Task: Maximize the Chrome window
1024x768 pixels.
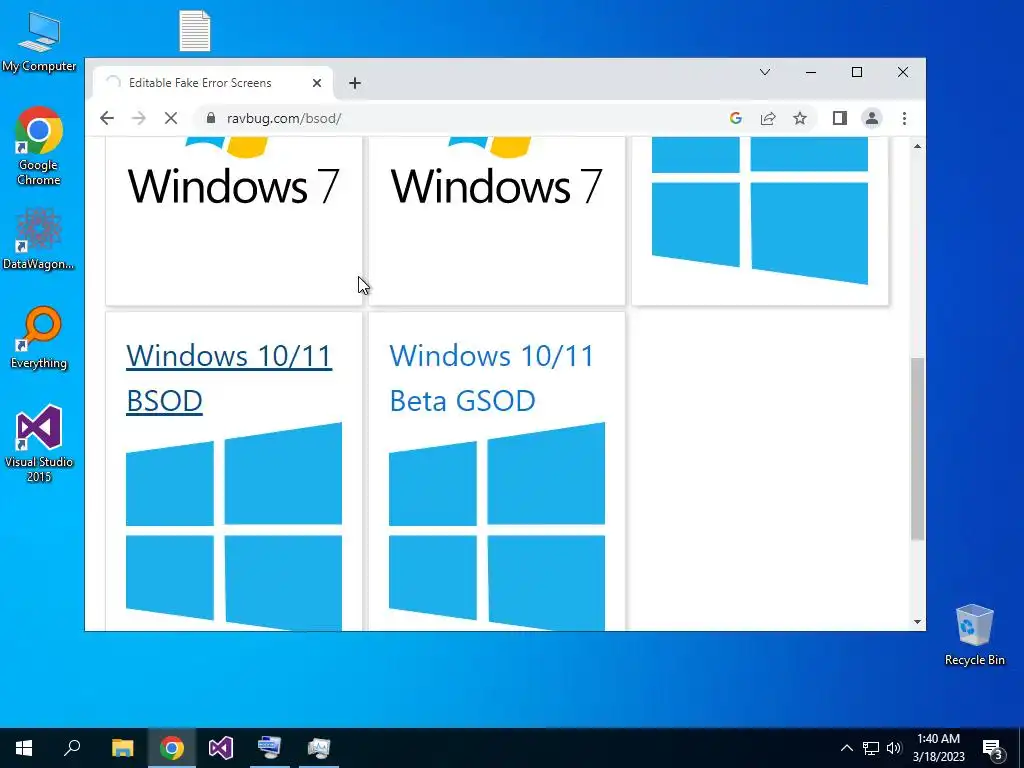Action: point(857,72)
